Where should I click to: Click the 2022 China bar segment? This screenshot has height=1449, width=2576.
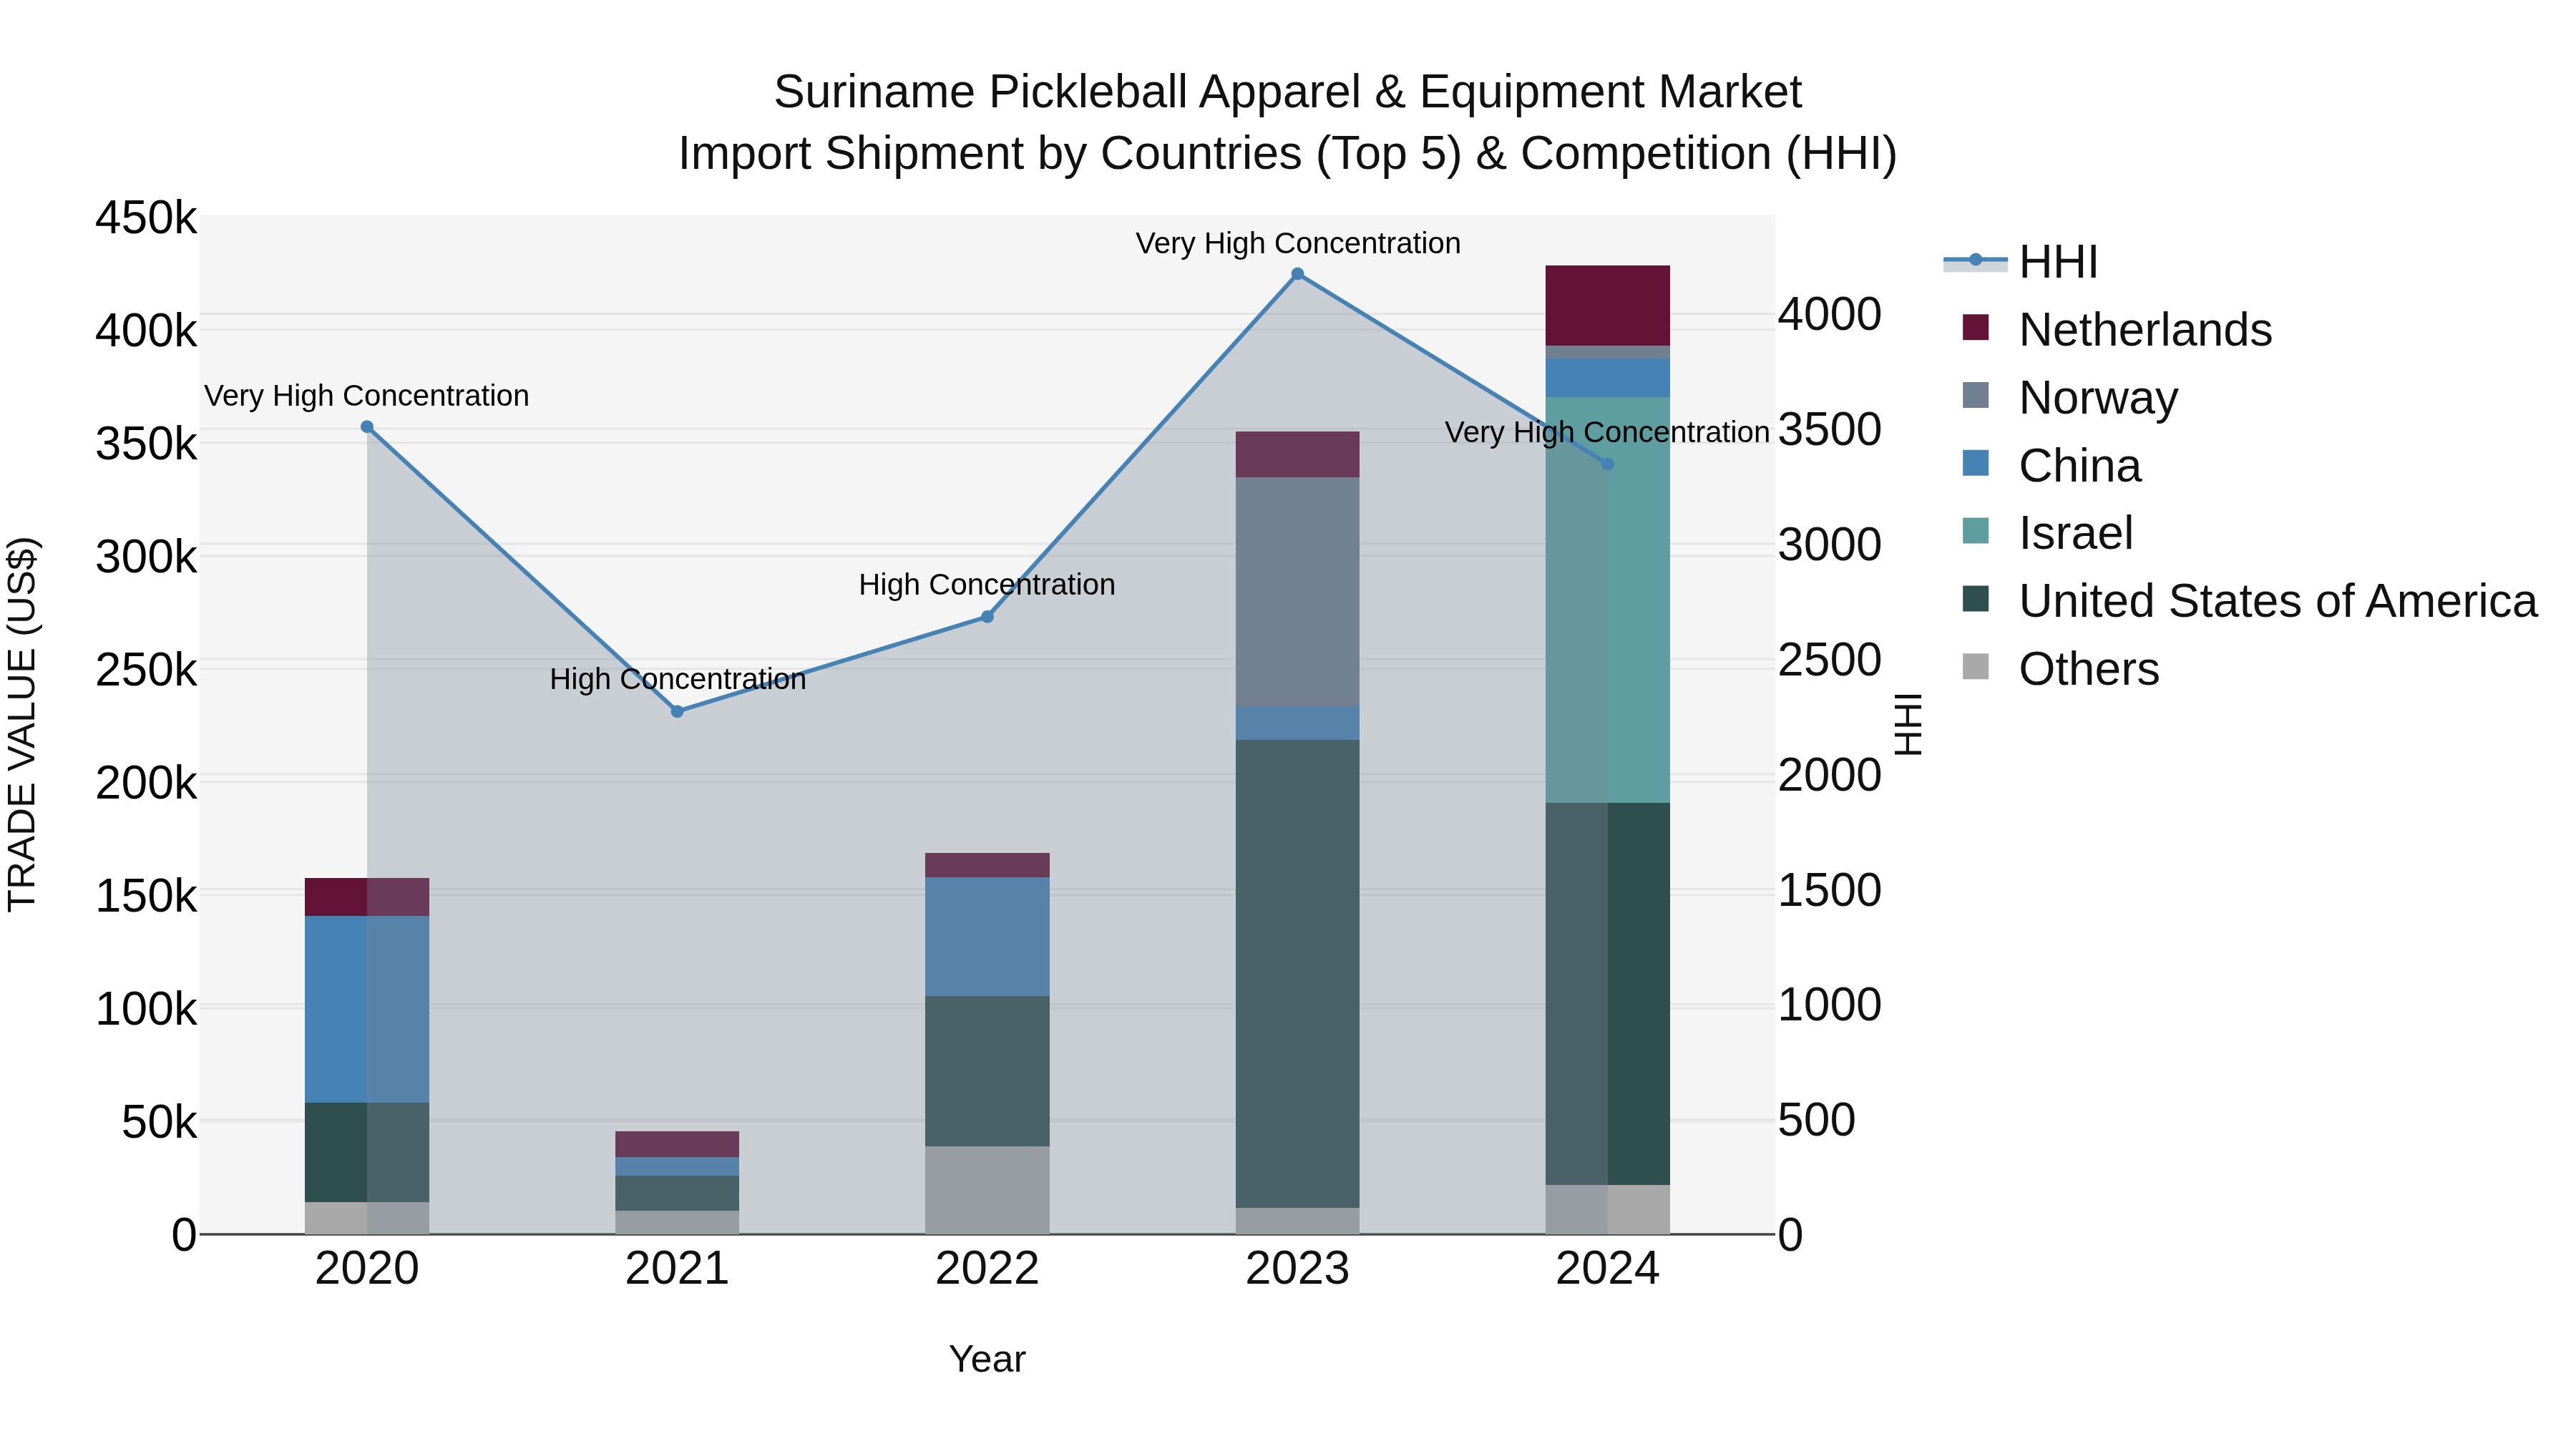987,937
